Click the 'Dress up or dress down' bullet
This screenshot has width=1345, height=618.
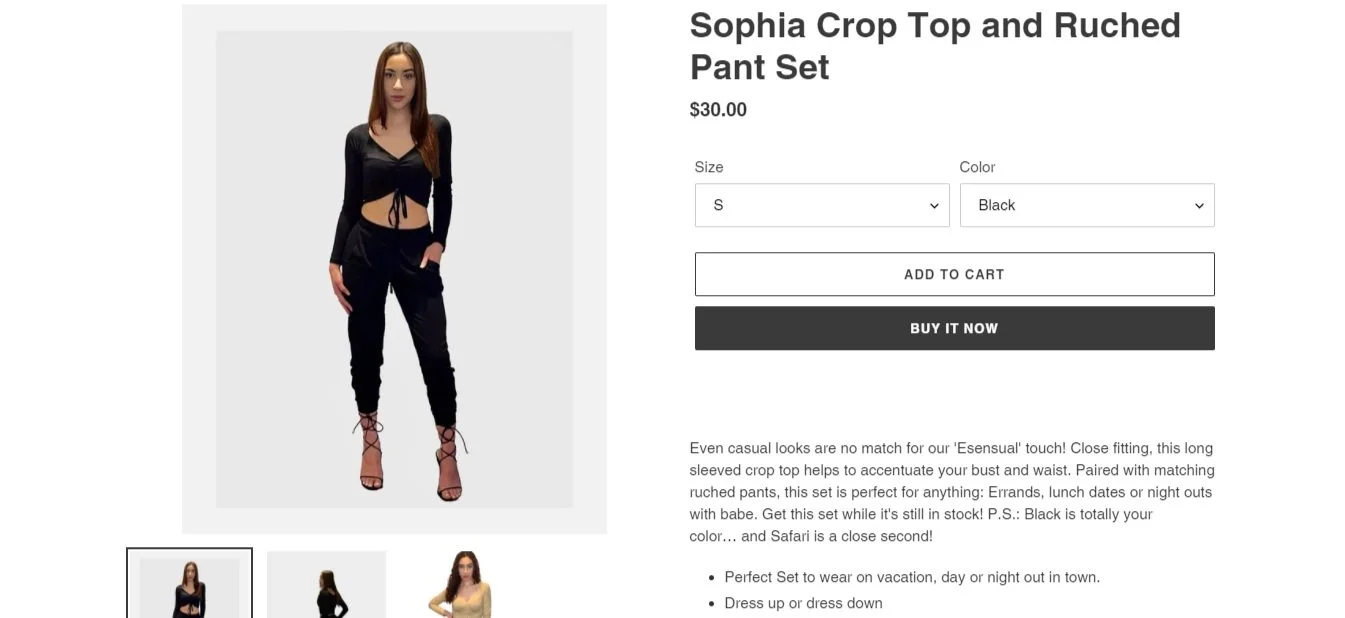tap(803, 603)
